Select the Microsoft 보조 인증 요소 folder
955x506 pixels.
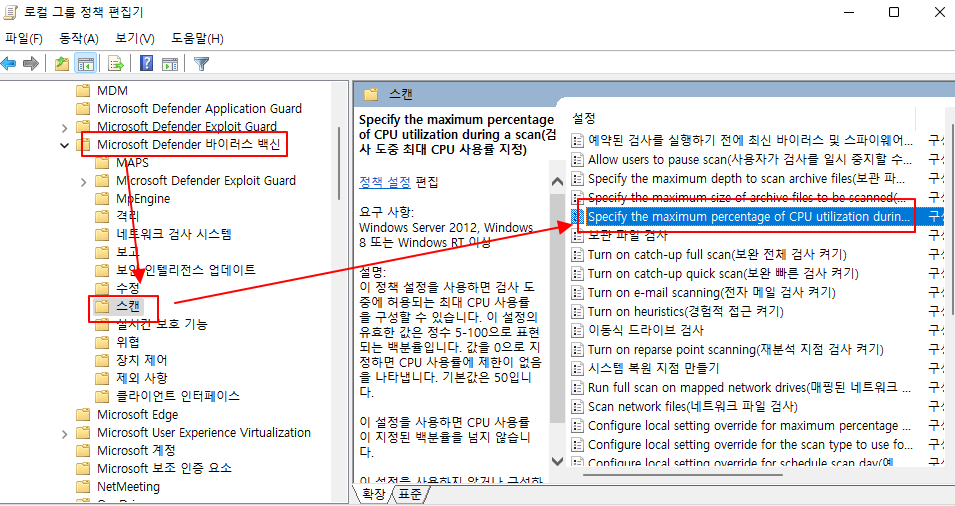pos(154,468)
